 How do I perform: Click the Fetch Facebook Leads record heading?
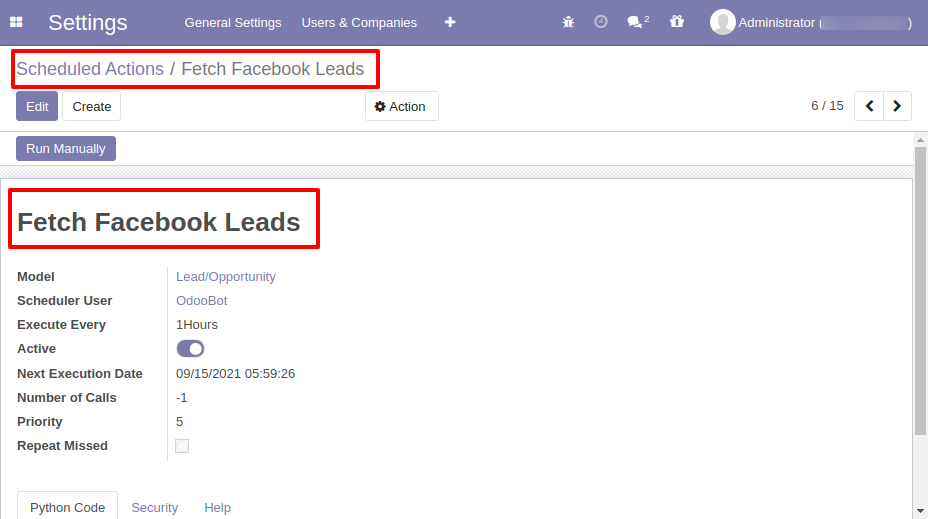point(159,222)
